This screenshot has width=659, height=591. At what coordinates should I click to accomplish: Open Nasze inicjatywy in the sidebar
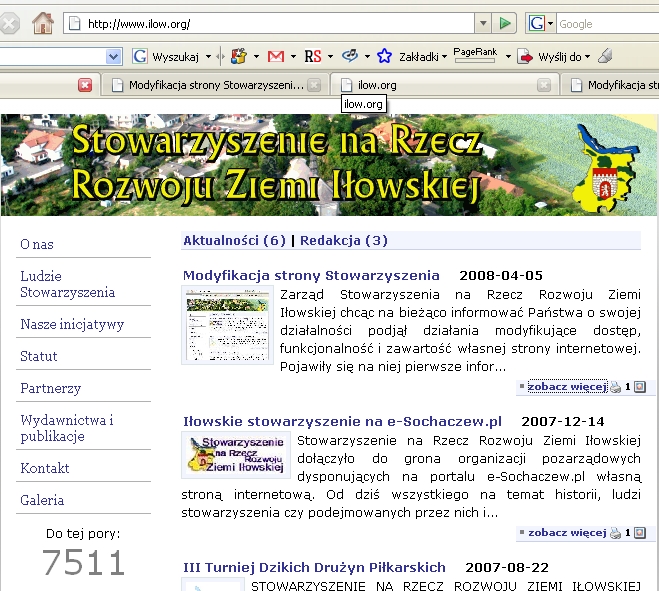pyautogui.click(x=72, y=325)
